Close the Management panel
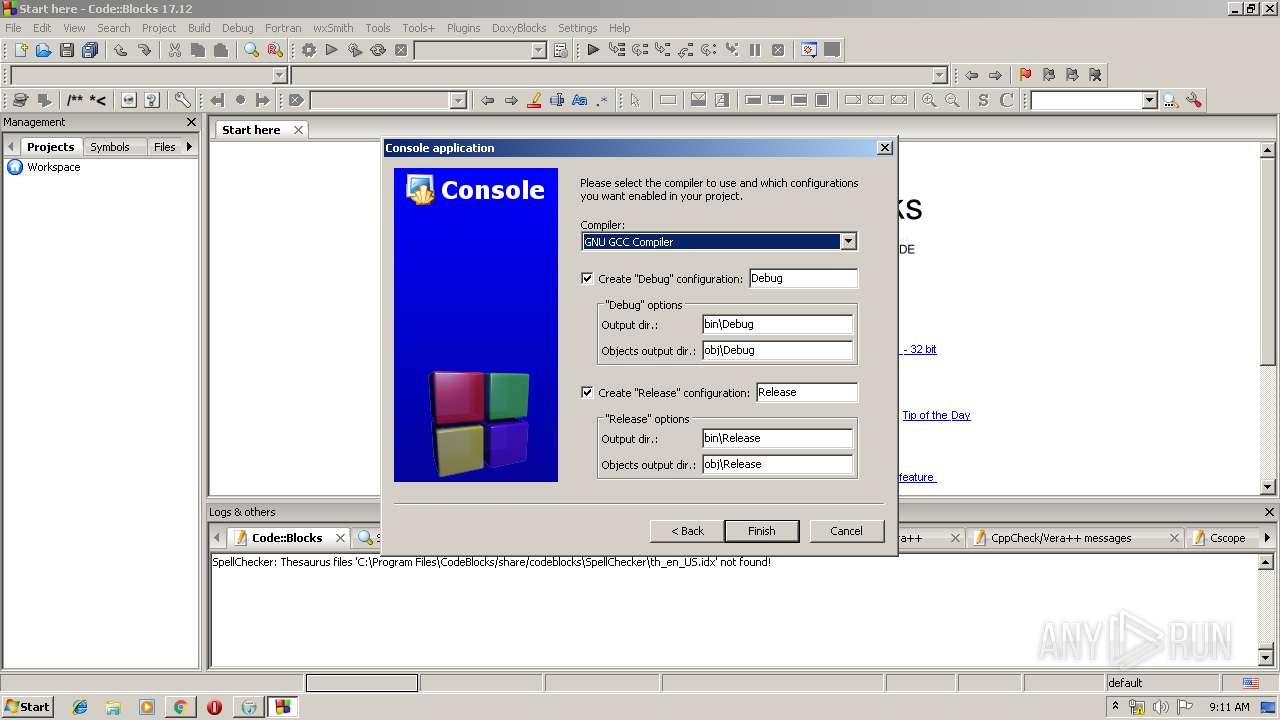 coord(191,122)
